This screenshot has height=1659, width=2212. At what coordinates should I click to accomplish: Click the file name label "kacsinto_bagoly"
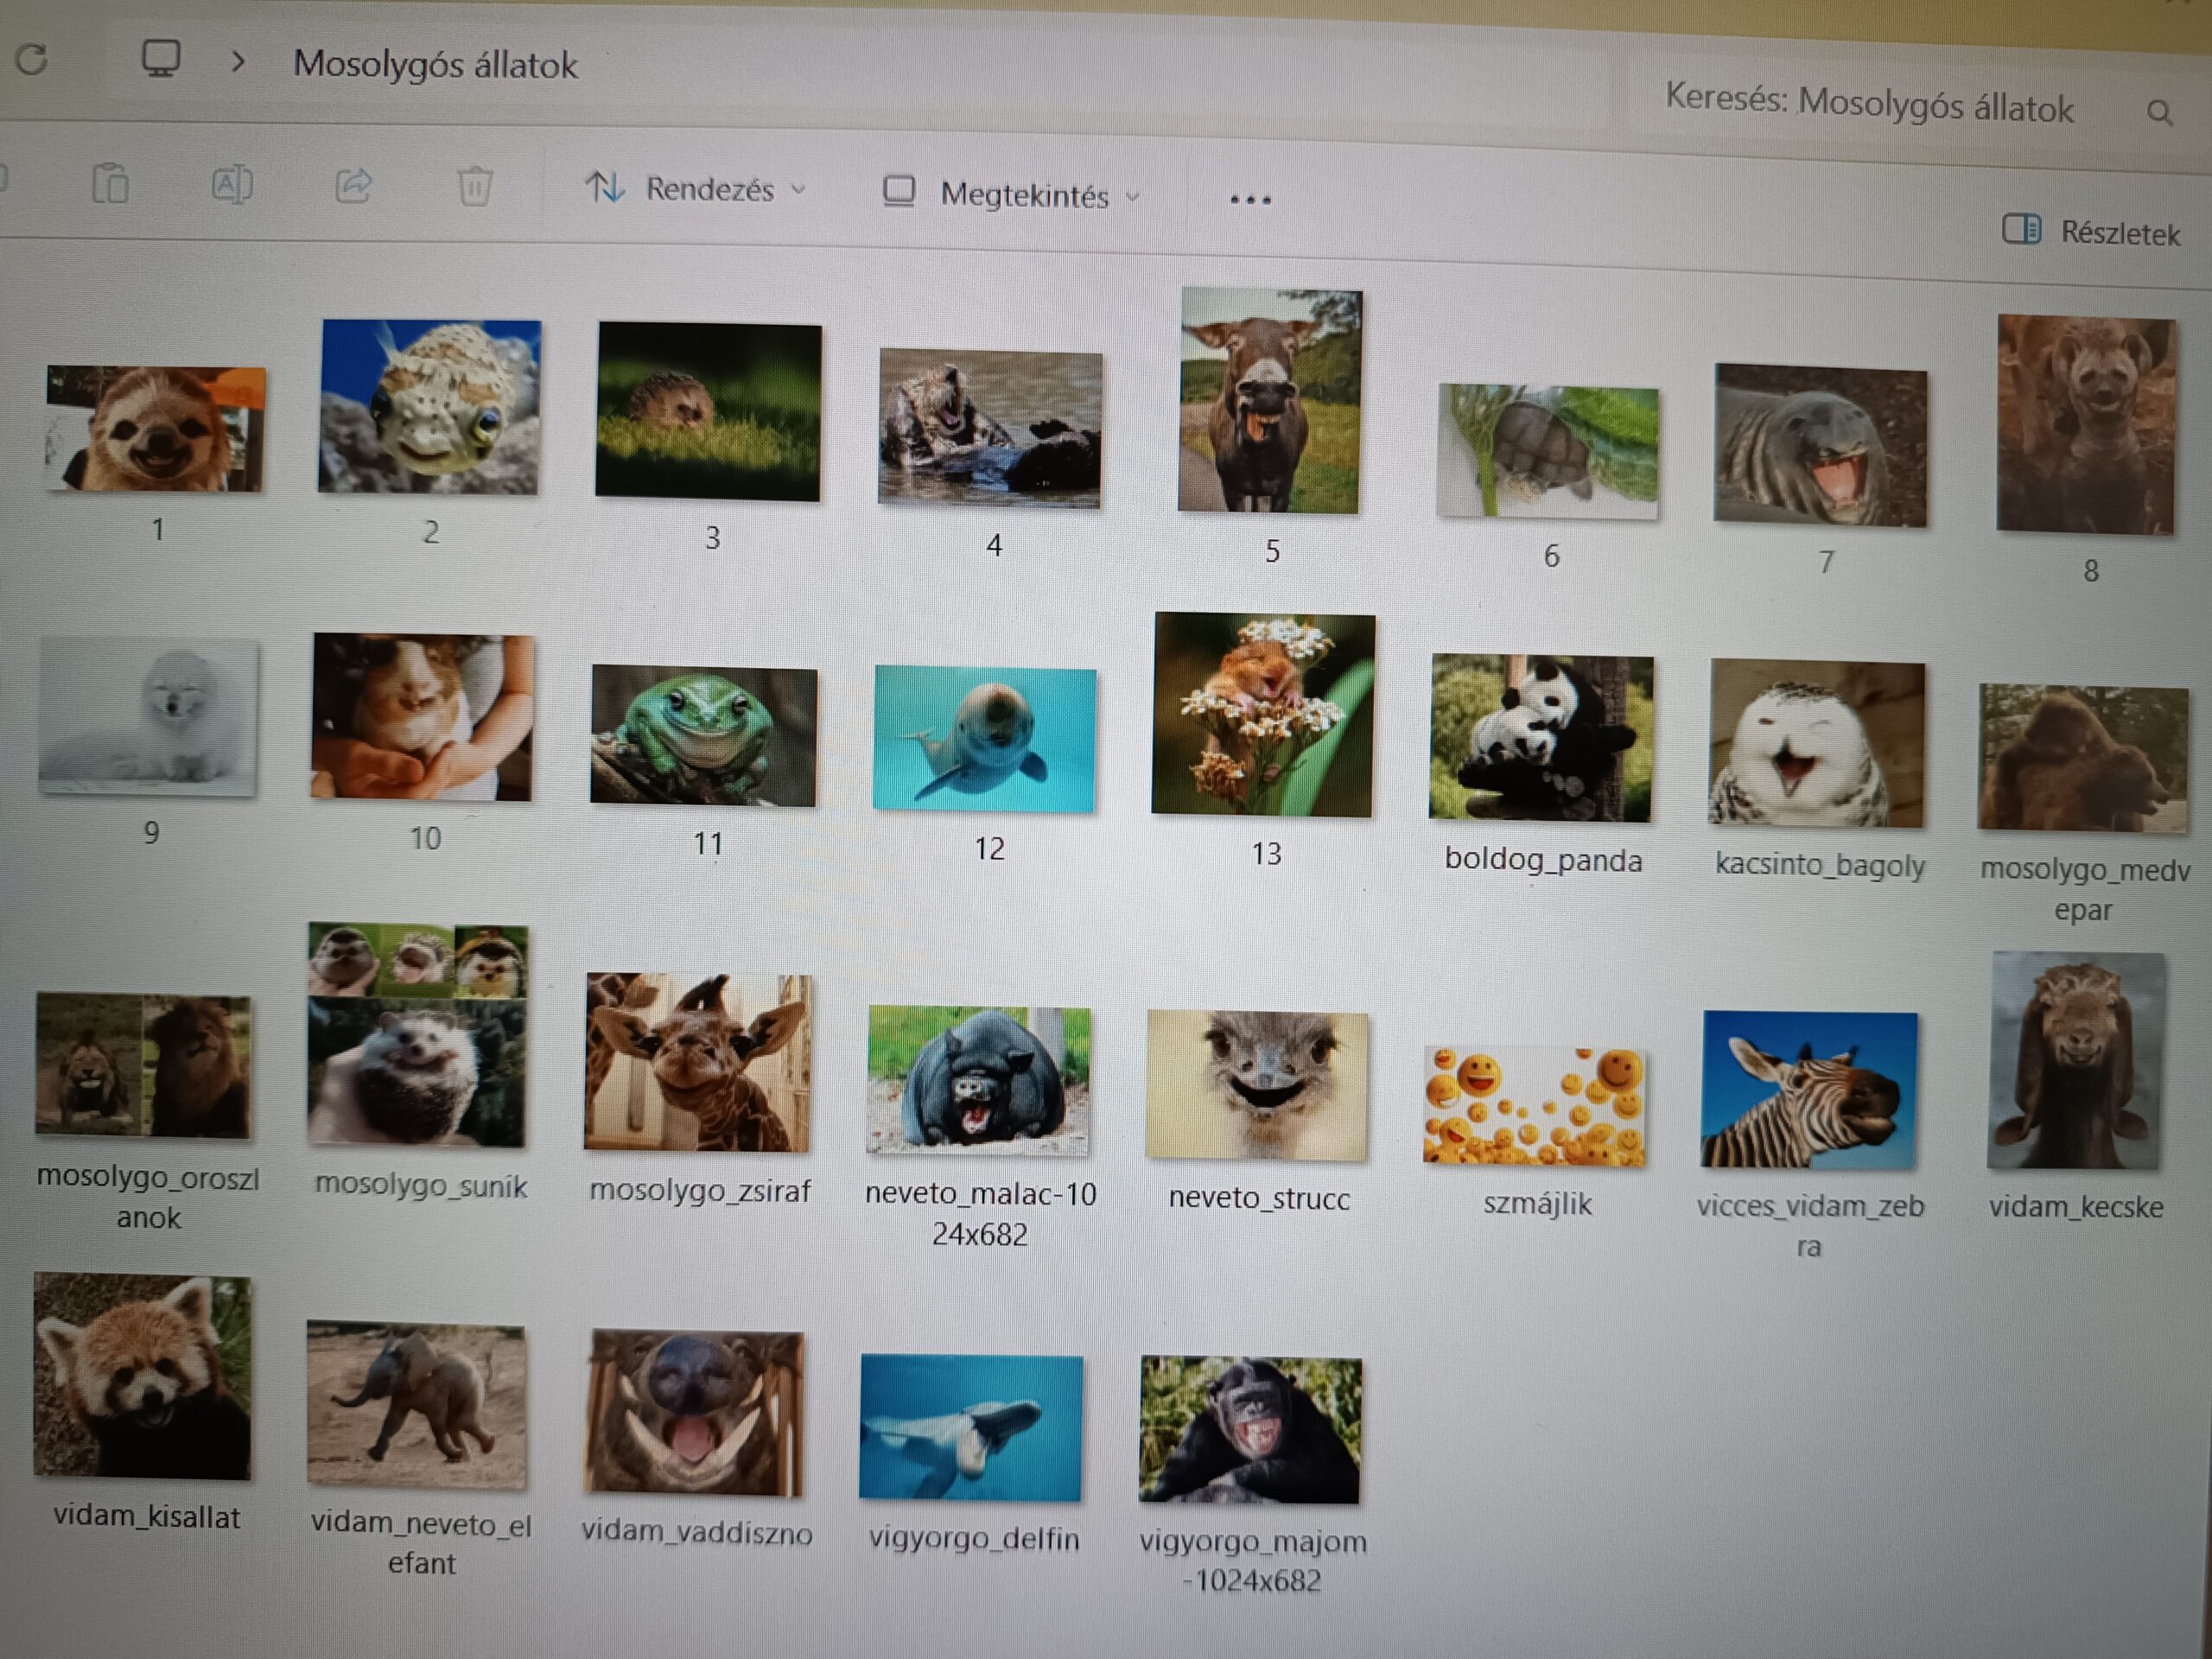coord(1819,864)
